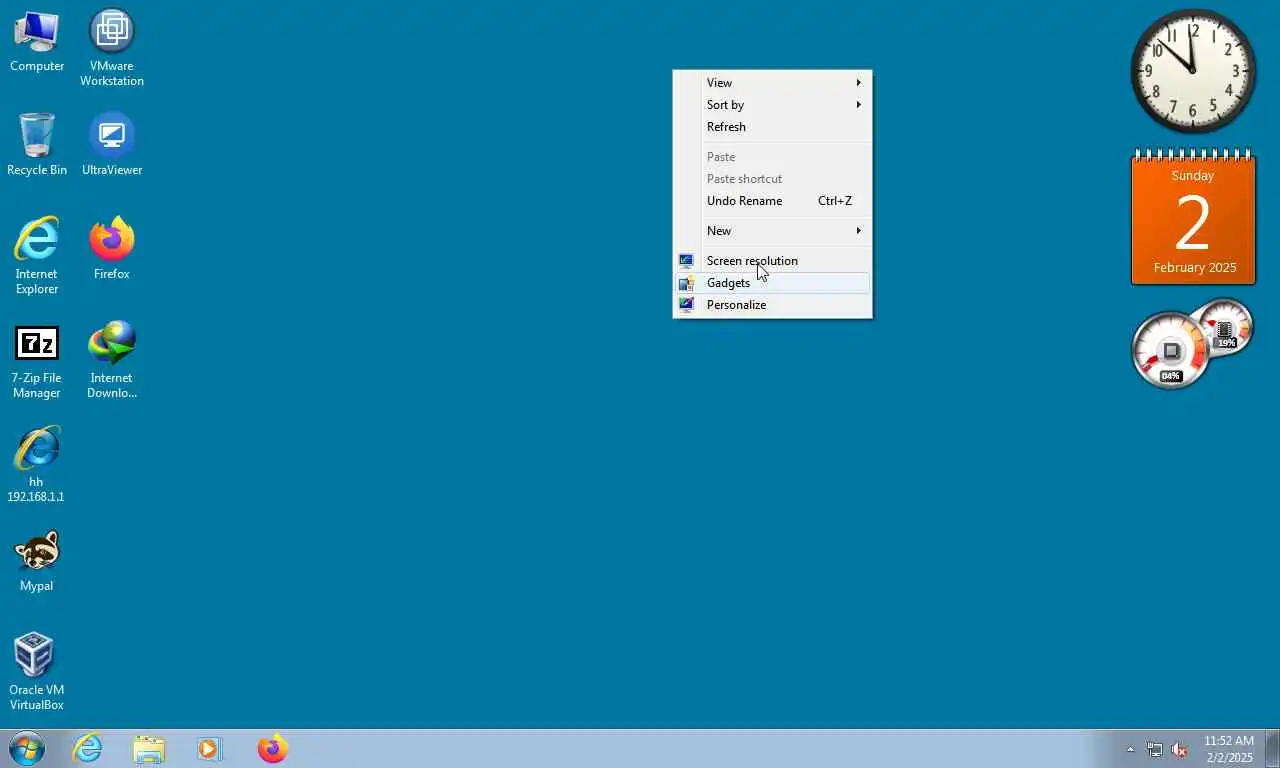
Task: Open the Windows Start menu orb
Action: [27, 748]
